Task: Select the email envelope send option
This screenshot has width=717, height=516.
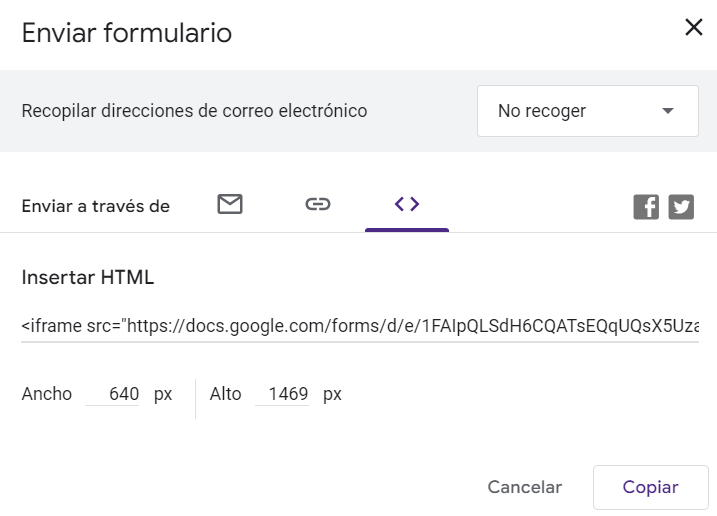Action: [230, 204]
